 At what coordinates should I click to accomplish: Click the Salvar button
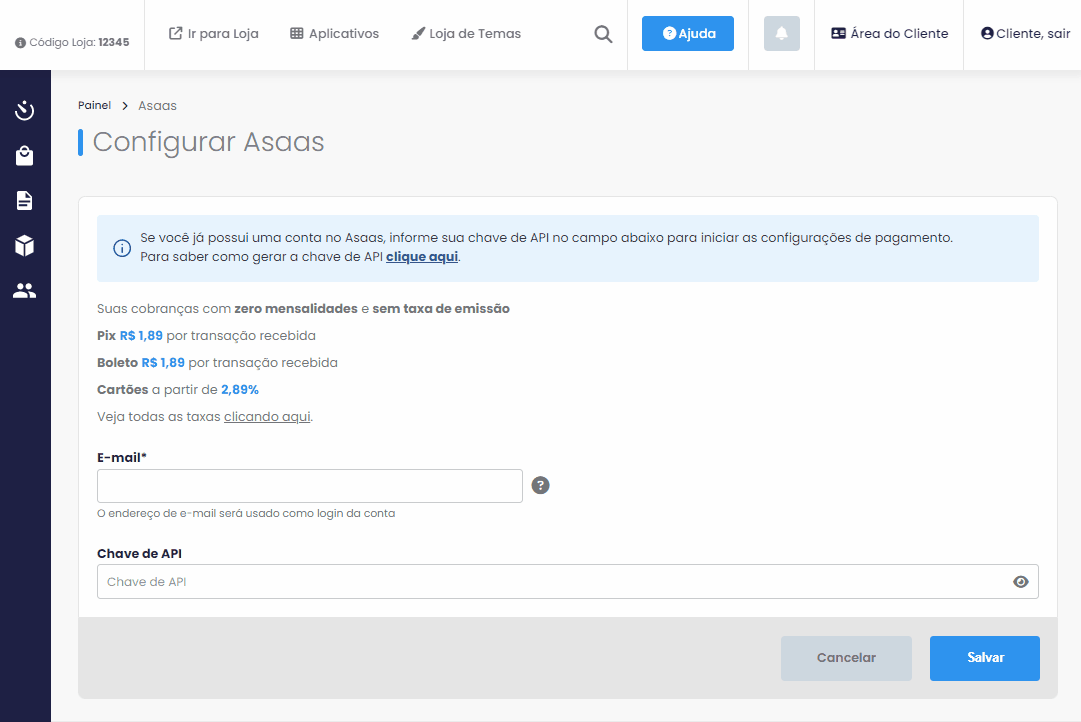(984, 658)
